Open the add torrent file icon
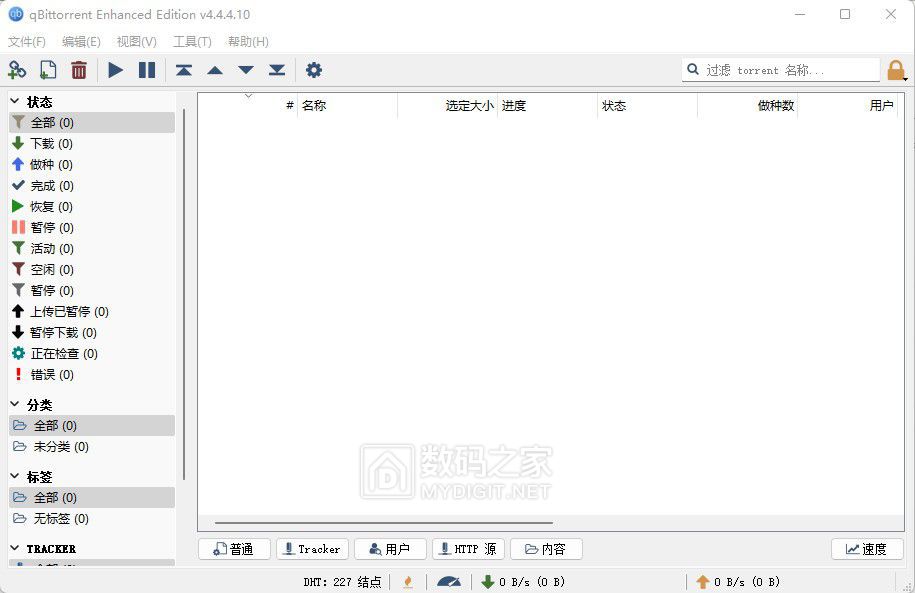Viewport: 915px width, 593px height. click(47, 70)
